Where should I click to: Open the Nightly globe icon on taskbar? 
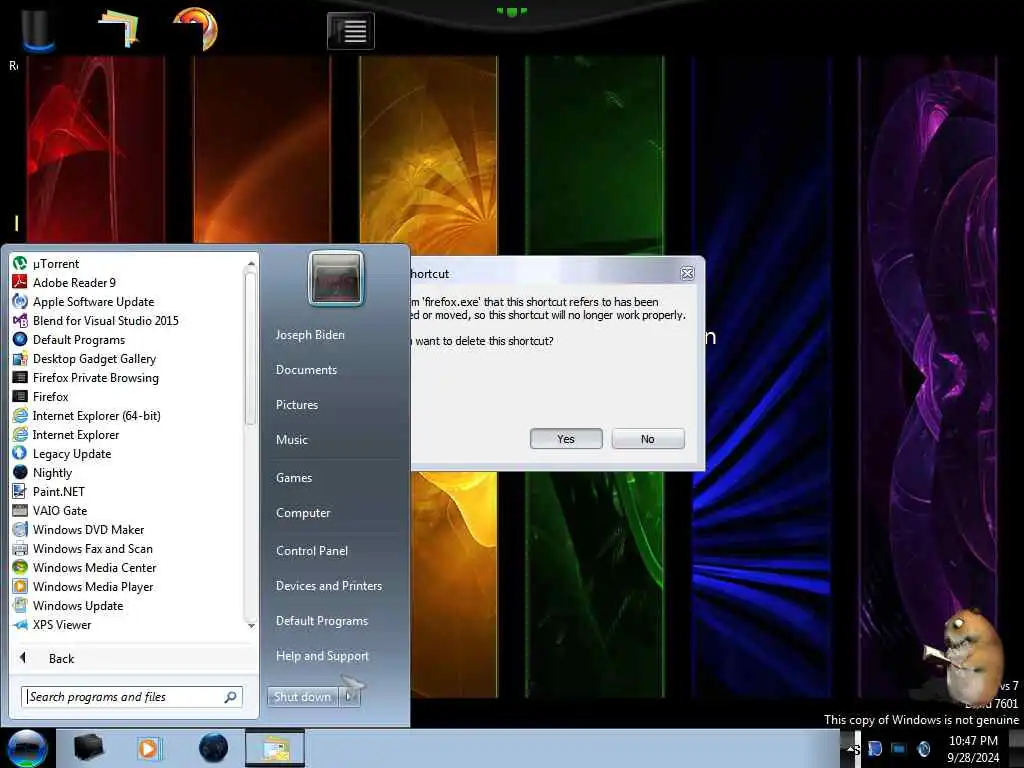tap(214, 748)
